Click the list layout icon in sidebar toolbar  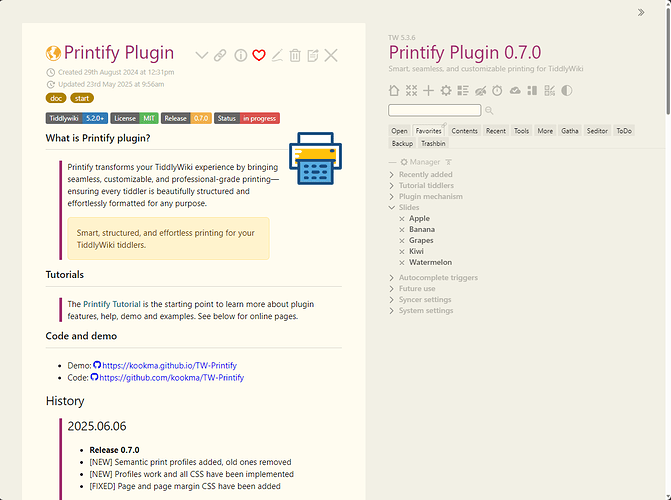463,90
